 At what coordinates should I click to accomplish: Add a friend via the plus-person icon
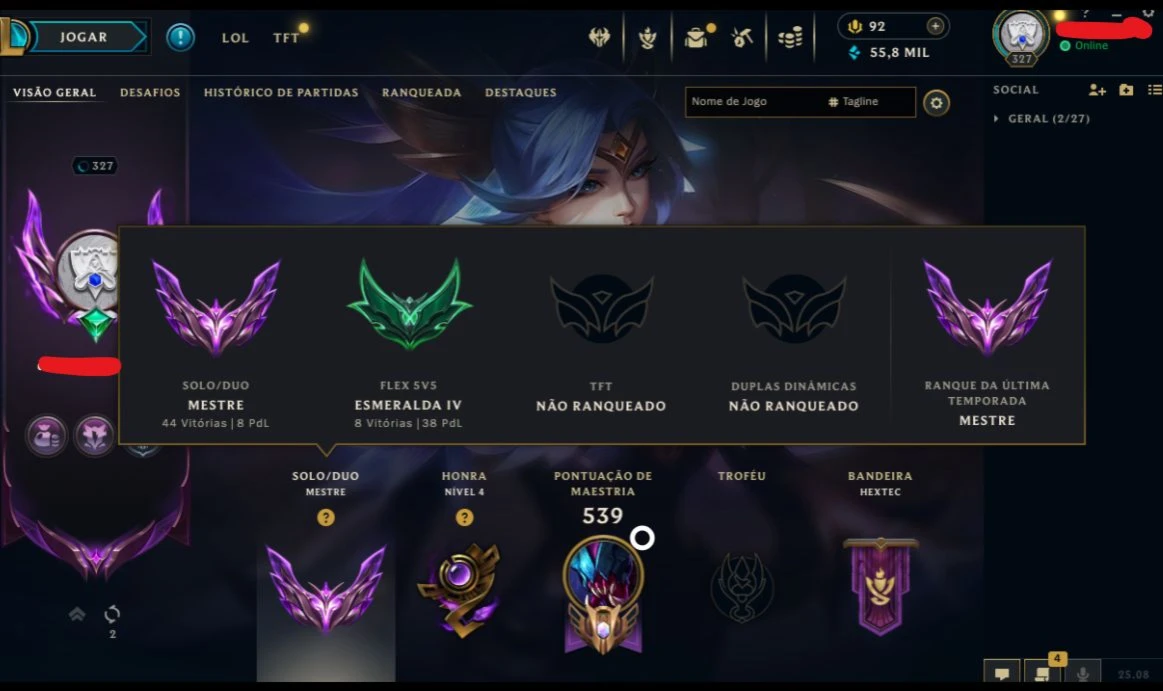click(x=1097, y=90)
